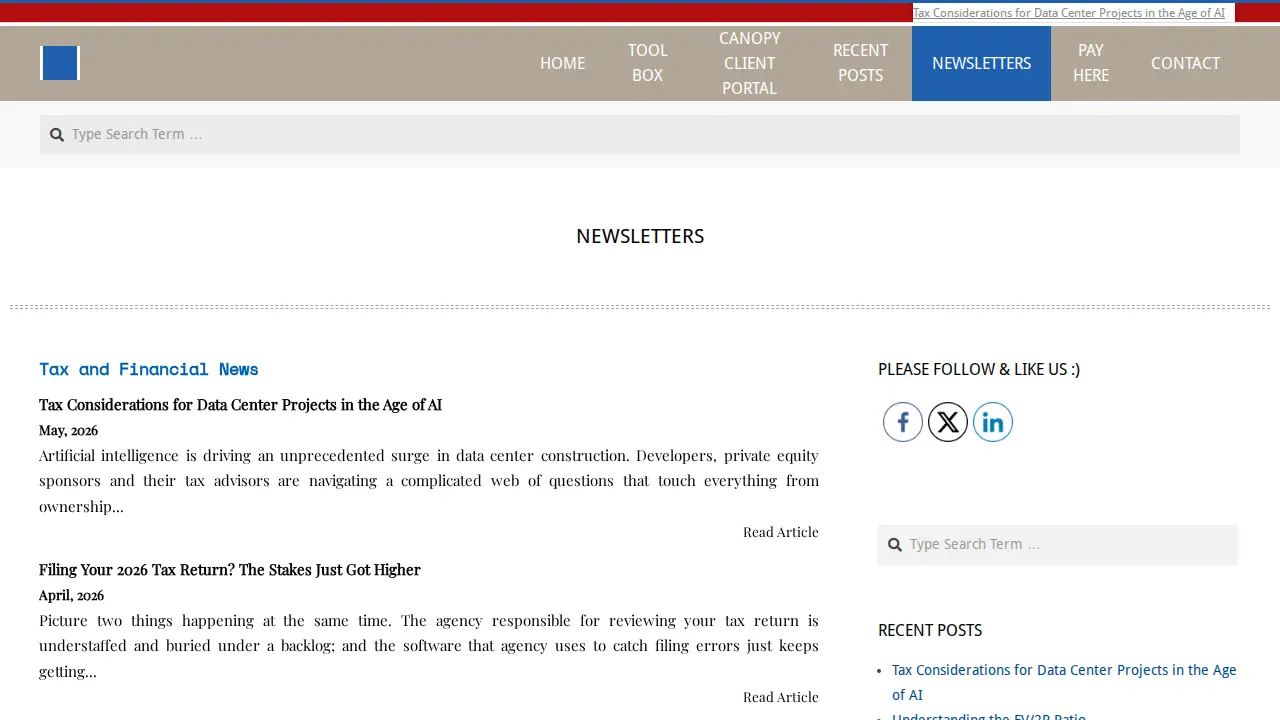This screenshot has height=720, width=1280.
Task: Select the Newsletters menu item
Action: click(981, 63)
